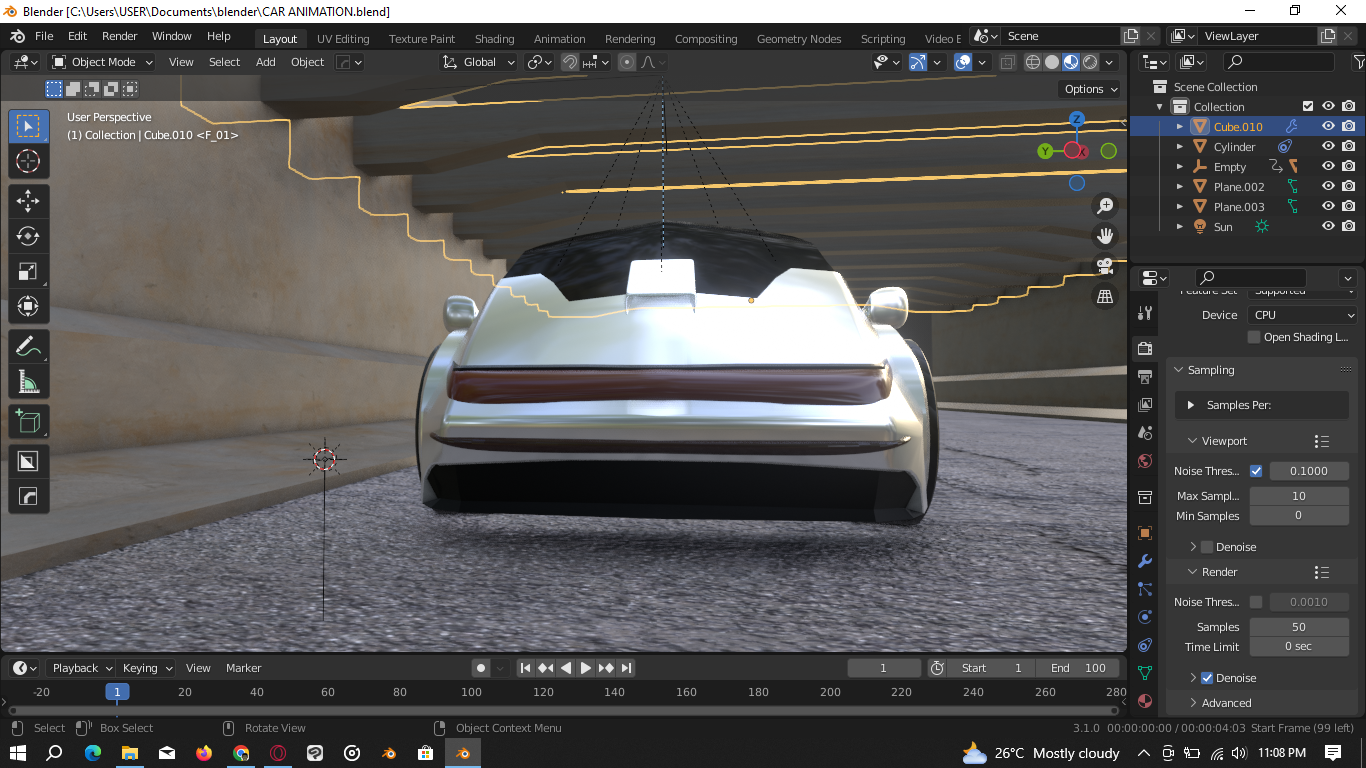
Task: Open Device CPU dropdown
Action: pyautogui.click(x=1302, y=315)
